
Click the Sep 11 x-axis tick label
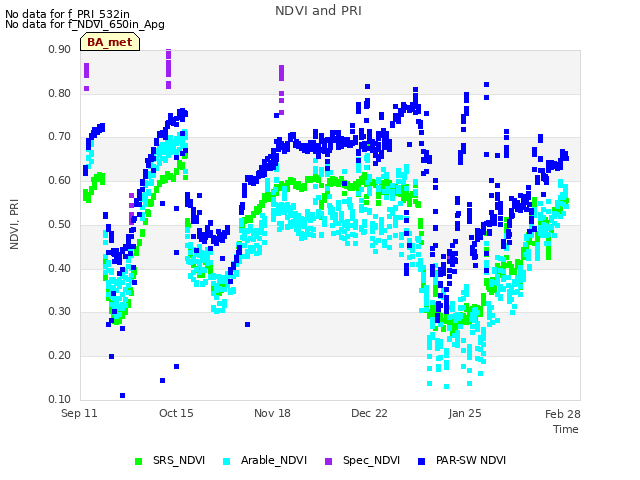pos(80,413)
